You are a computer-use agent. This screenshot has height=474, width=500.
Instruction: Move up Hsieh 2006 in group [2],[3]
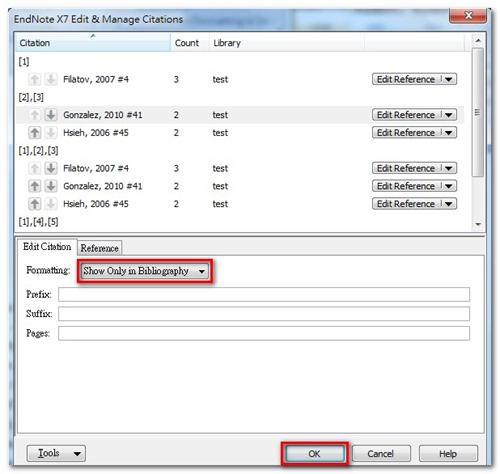(34, 133)
